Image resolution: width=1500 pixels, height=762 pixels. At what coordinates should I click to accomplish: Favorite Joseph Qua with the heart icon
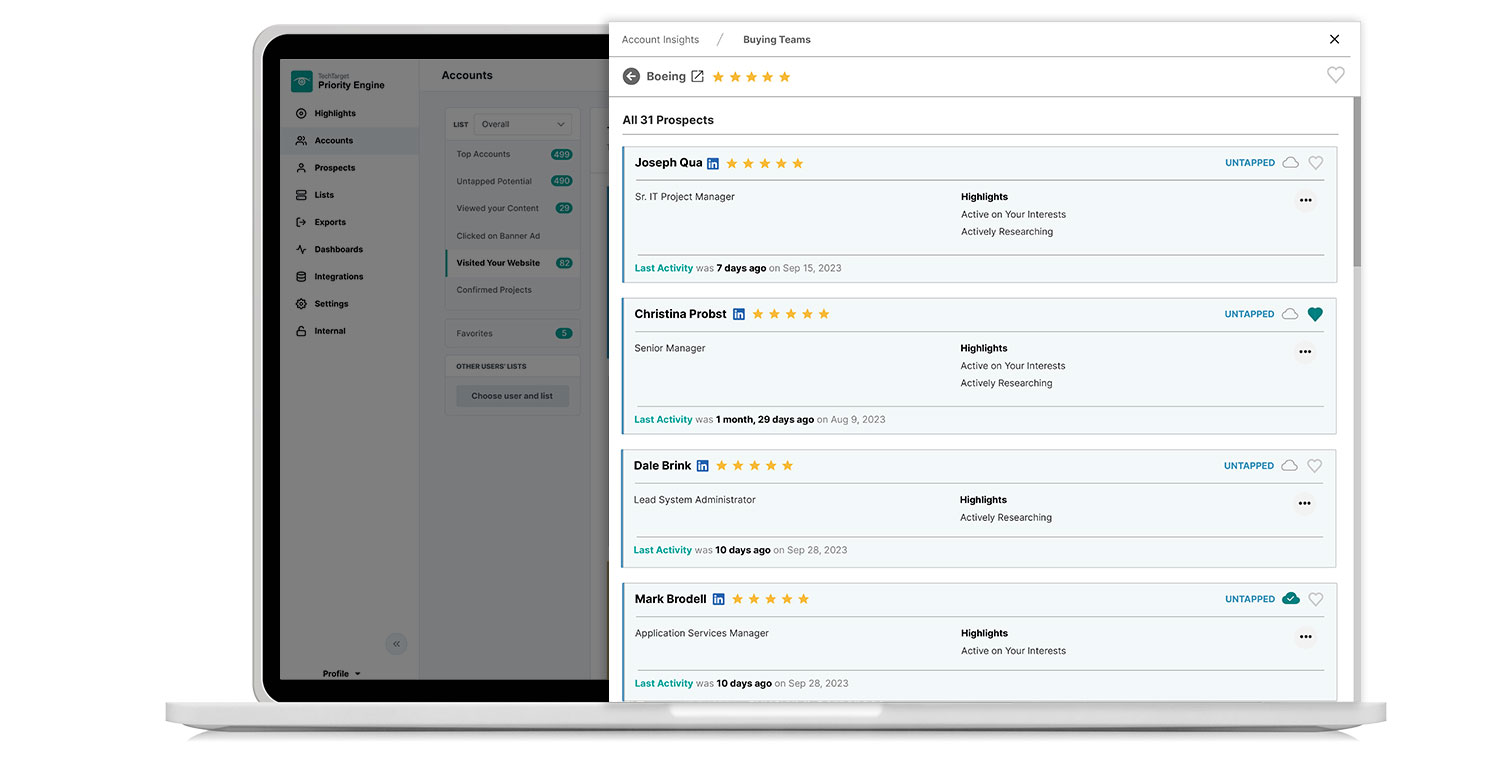[x=1316, y=163]
